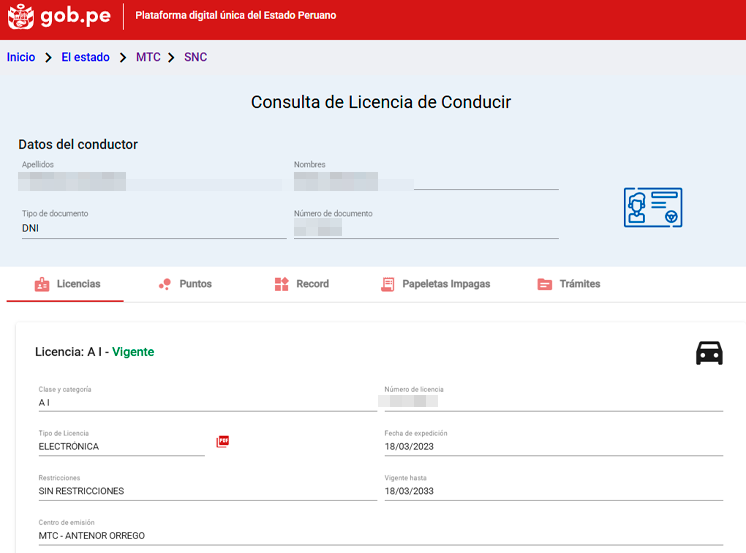This screenshot has height=553, width=746.
Task: Click the Licencias badge icon
Action: [x=42, y=284]
